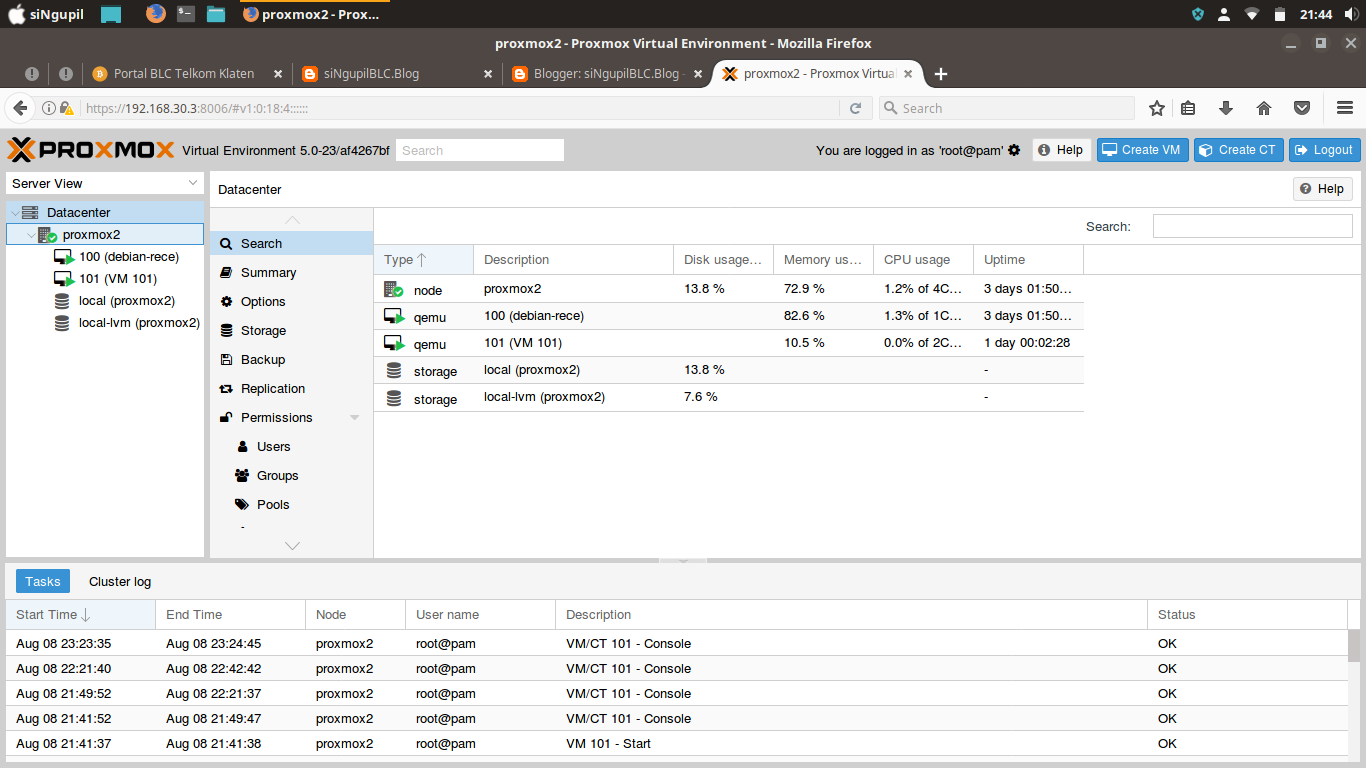This screenshot has width=1366, height=768.
Task: Open the Backup menu item
Action: (x=291, y=359)
